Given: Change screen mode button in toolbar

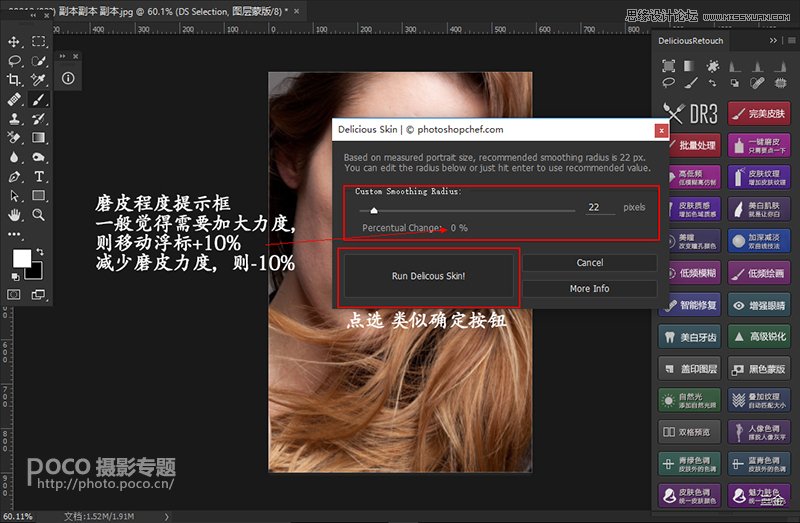Looking at the screenshot, I should pyautogui.click(x=38, y=294).
